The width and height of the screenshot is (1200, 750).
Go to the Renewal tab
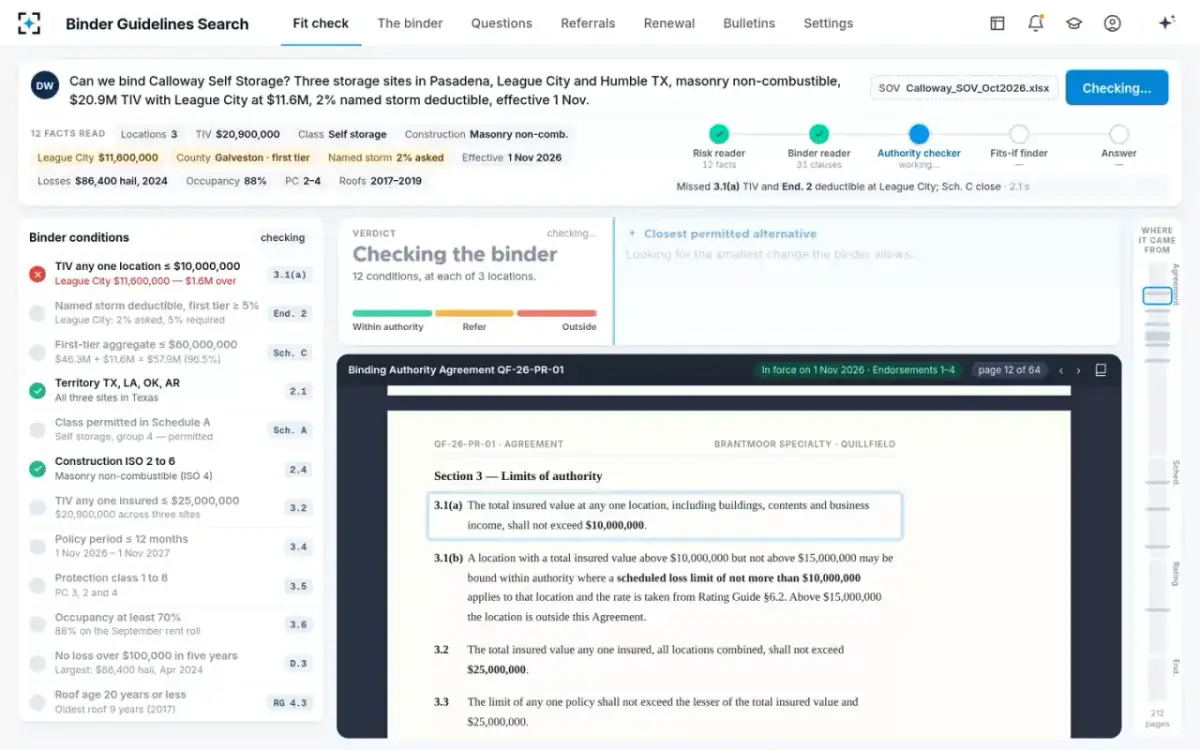669,23
